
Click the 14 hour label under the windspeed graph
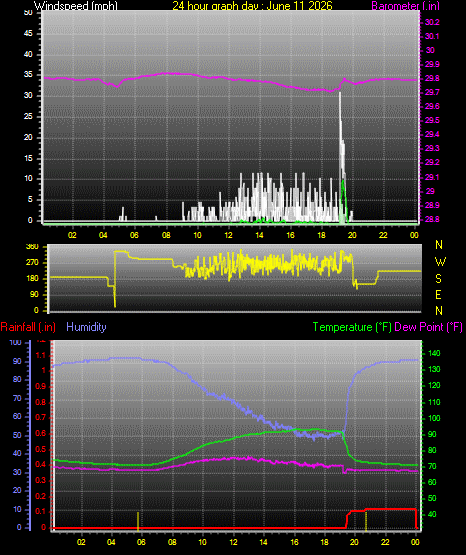[259, 235]
